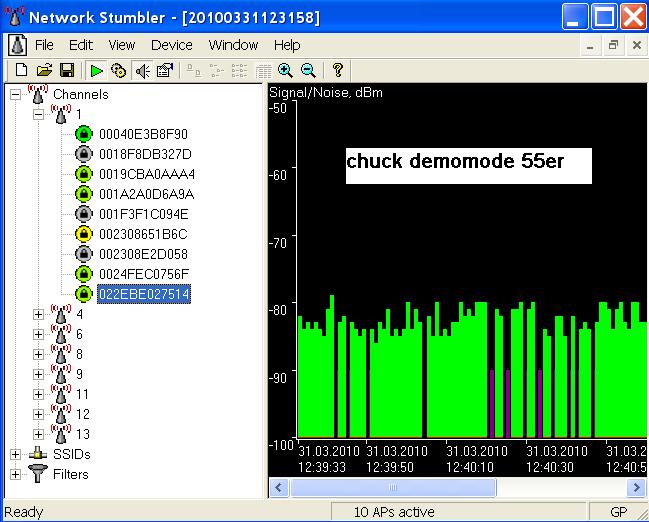Close the inner document window

637,45
